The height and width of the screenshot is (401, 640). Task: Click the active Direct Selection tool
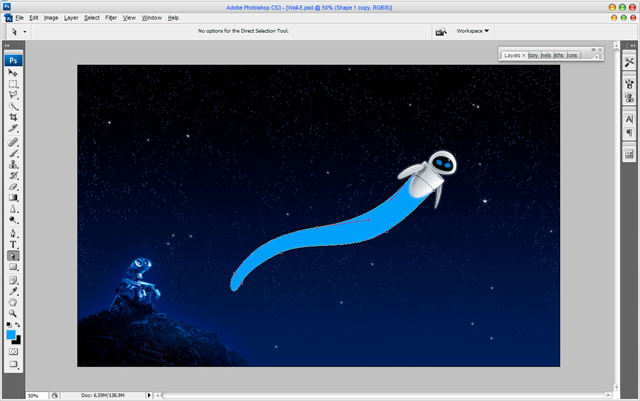[x=13, y=256]
